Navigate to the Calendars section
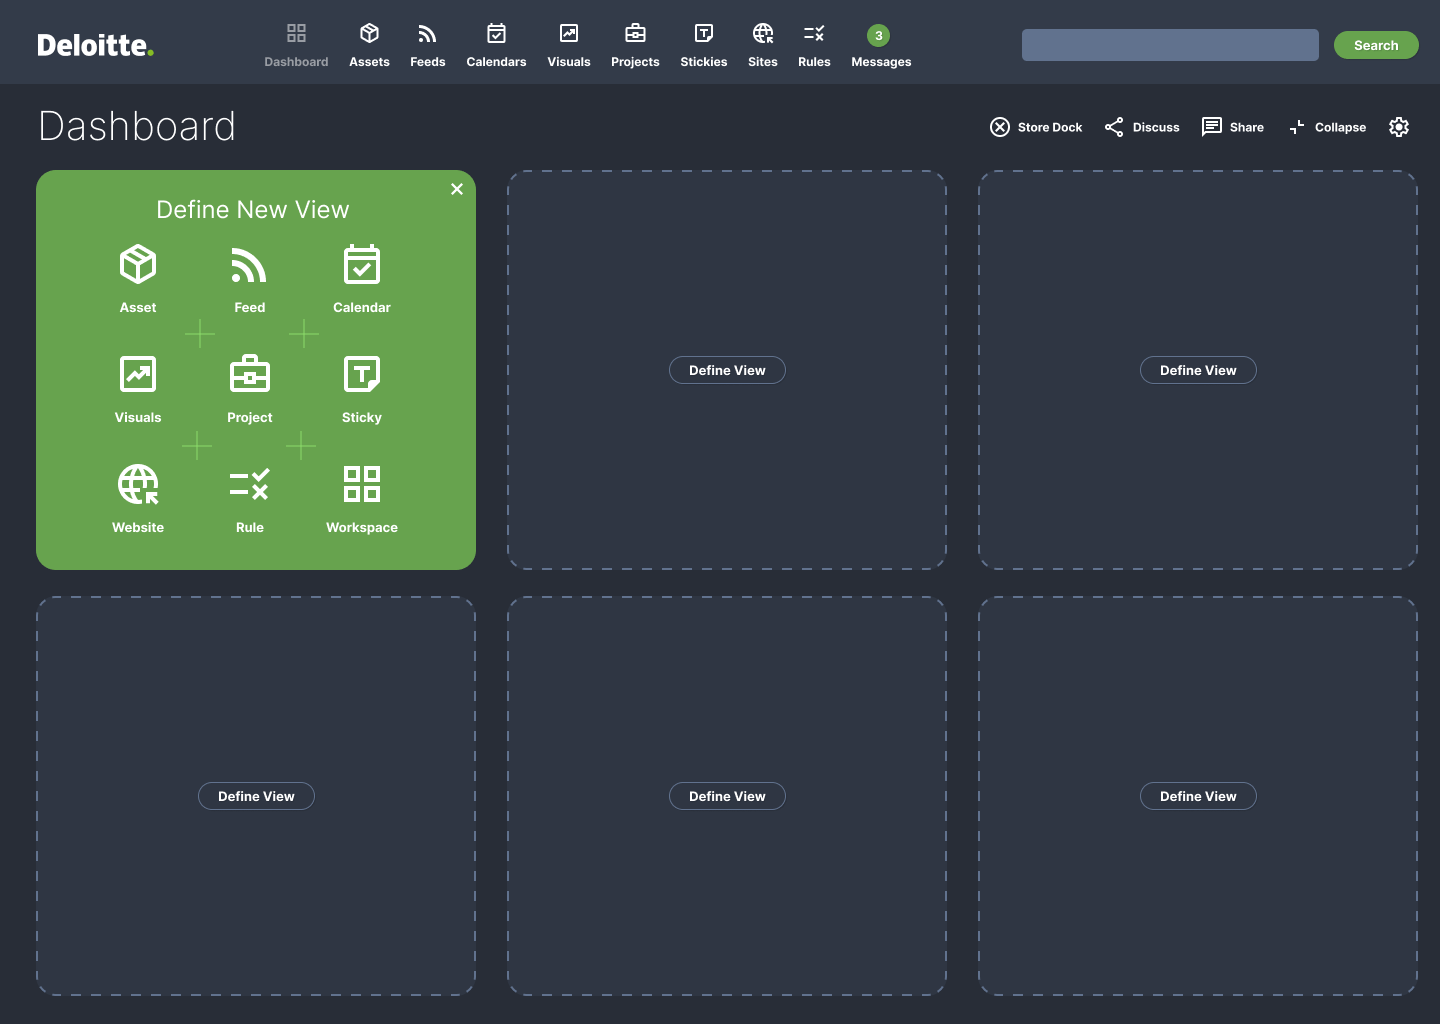This screenshot has height=1024, width=1440. pos(496,45)
